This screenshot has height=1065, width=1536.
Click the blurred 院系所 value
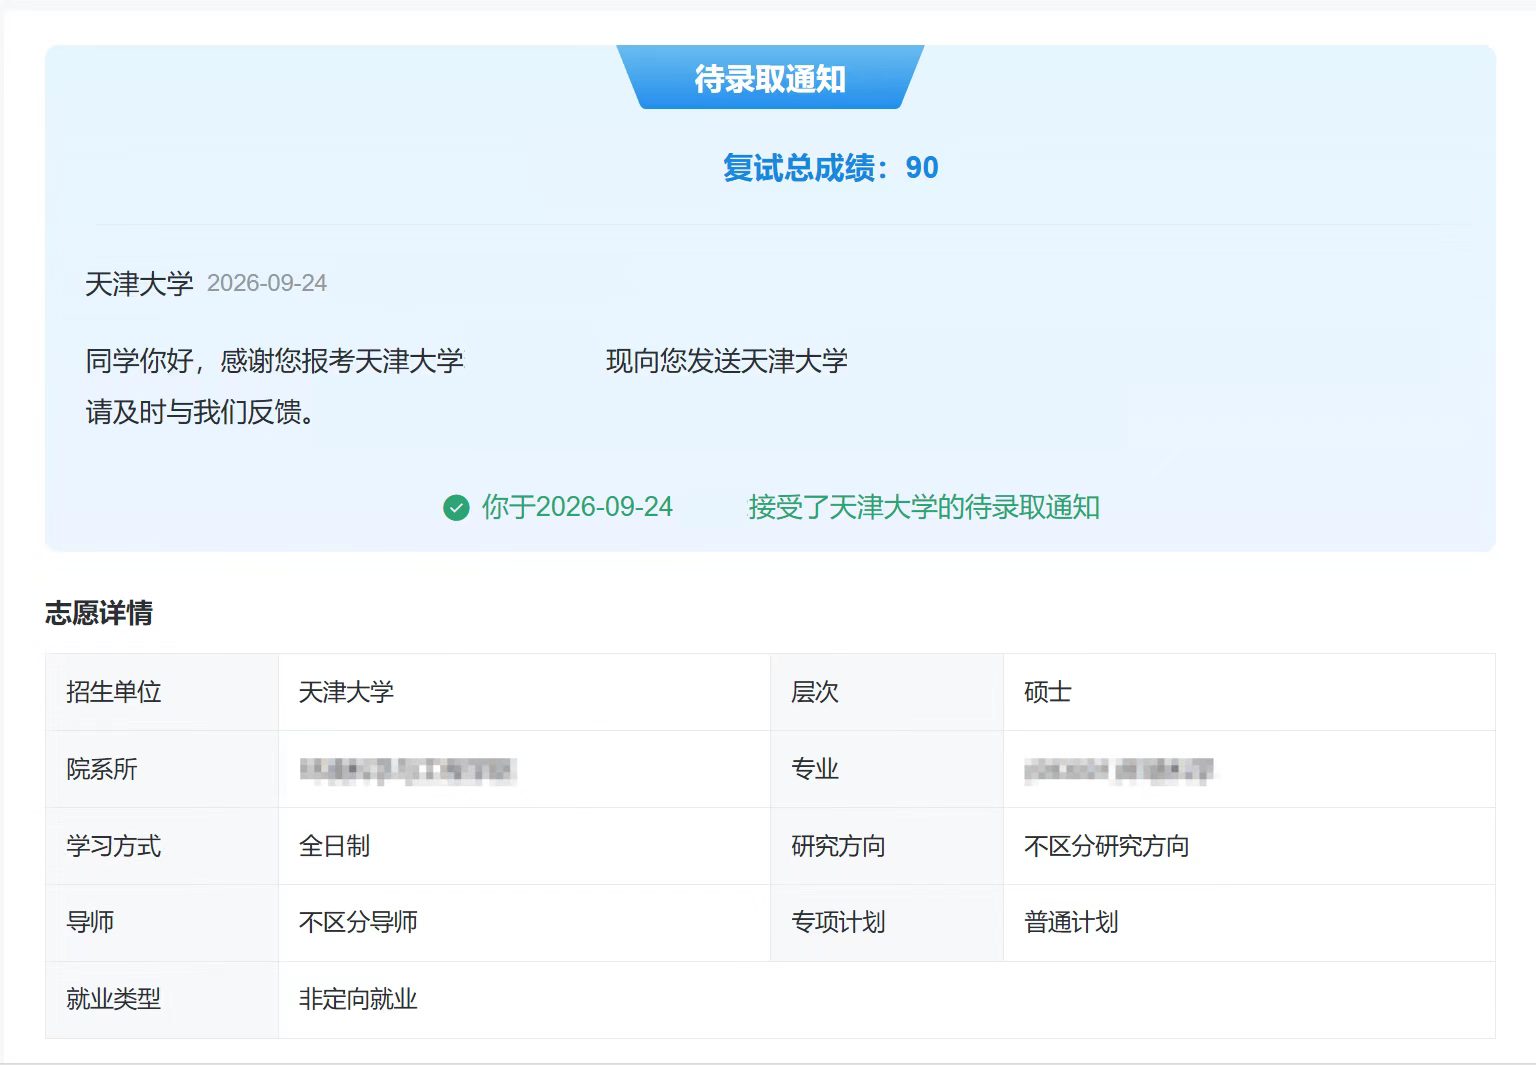[407, 770]
